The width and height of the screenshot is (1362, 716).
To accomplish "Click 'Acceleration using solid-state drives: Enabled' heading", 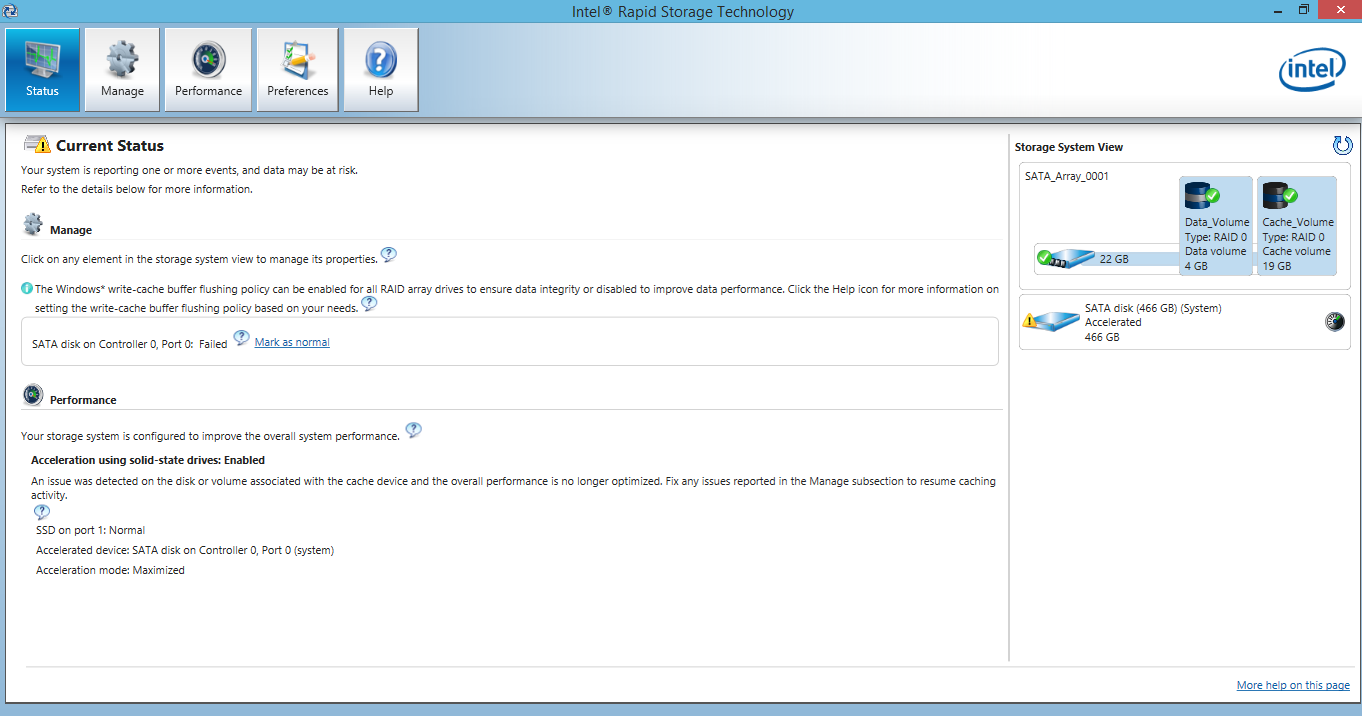I will [x=148, y=460].
